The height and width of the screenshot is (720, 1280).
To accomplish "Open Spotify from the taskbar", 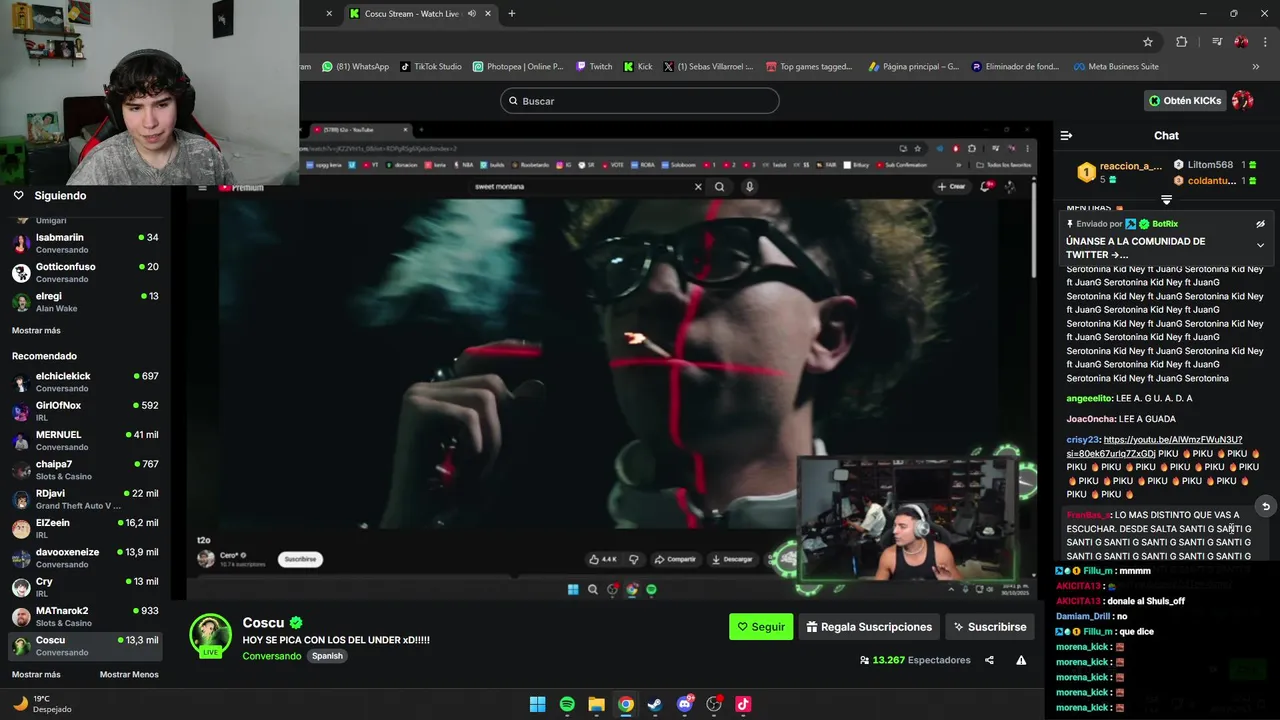I will [x=567, y=704].
